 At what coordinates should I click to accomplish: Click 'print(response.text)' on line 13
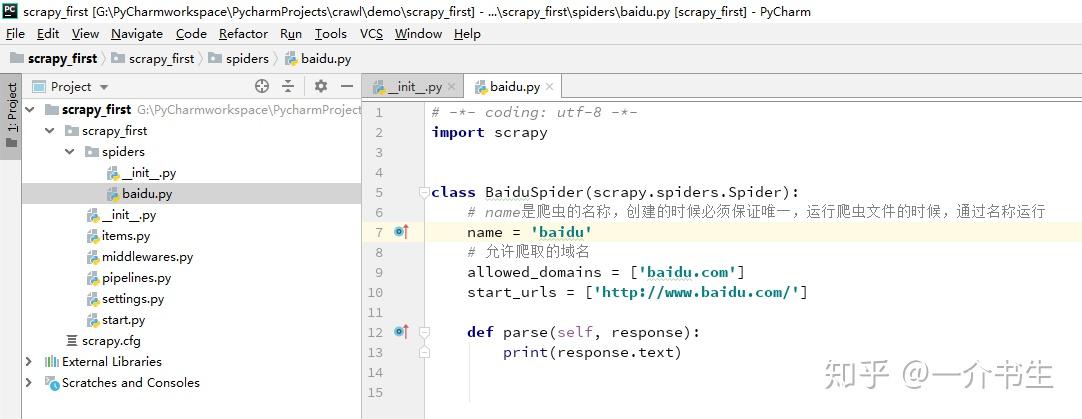tap(592, 352)
